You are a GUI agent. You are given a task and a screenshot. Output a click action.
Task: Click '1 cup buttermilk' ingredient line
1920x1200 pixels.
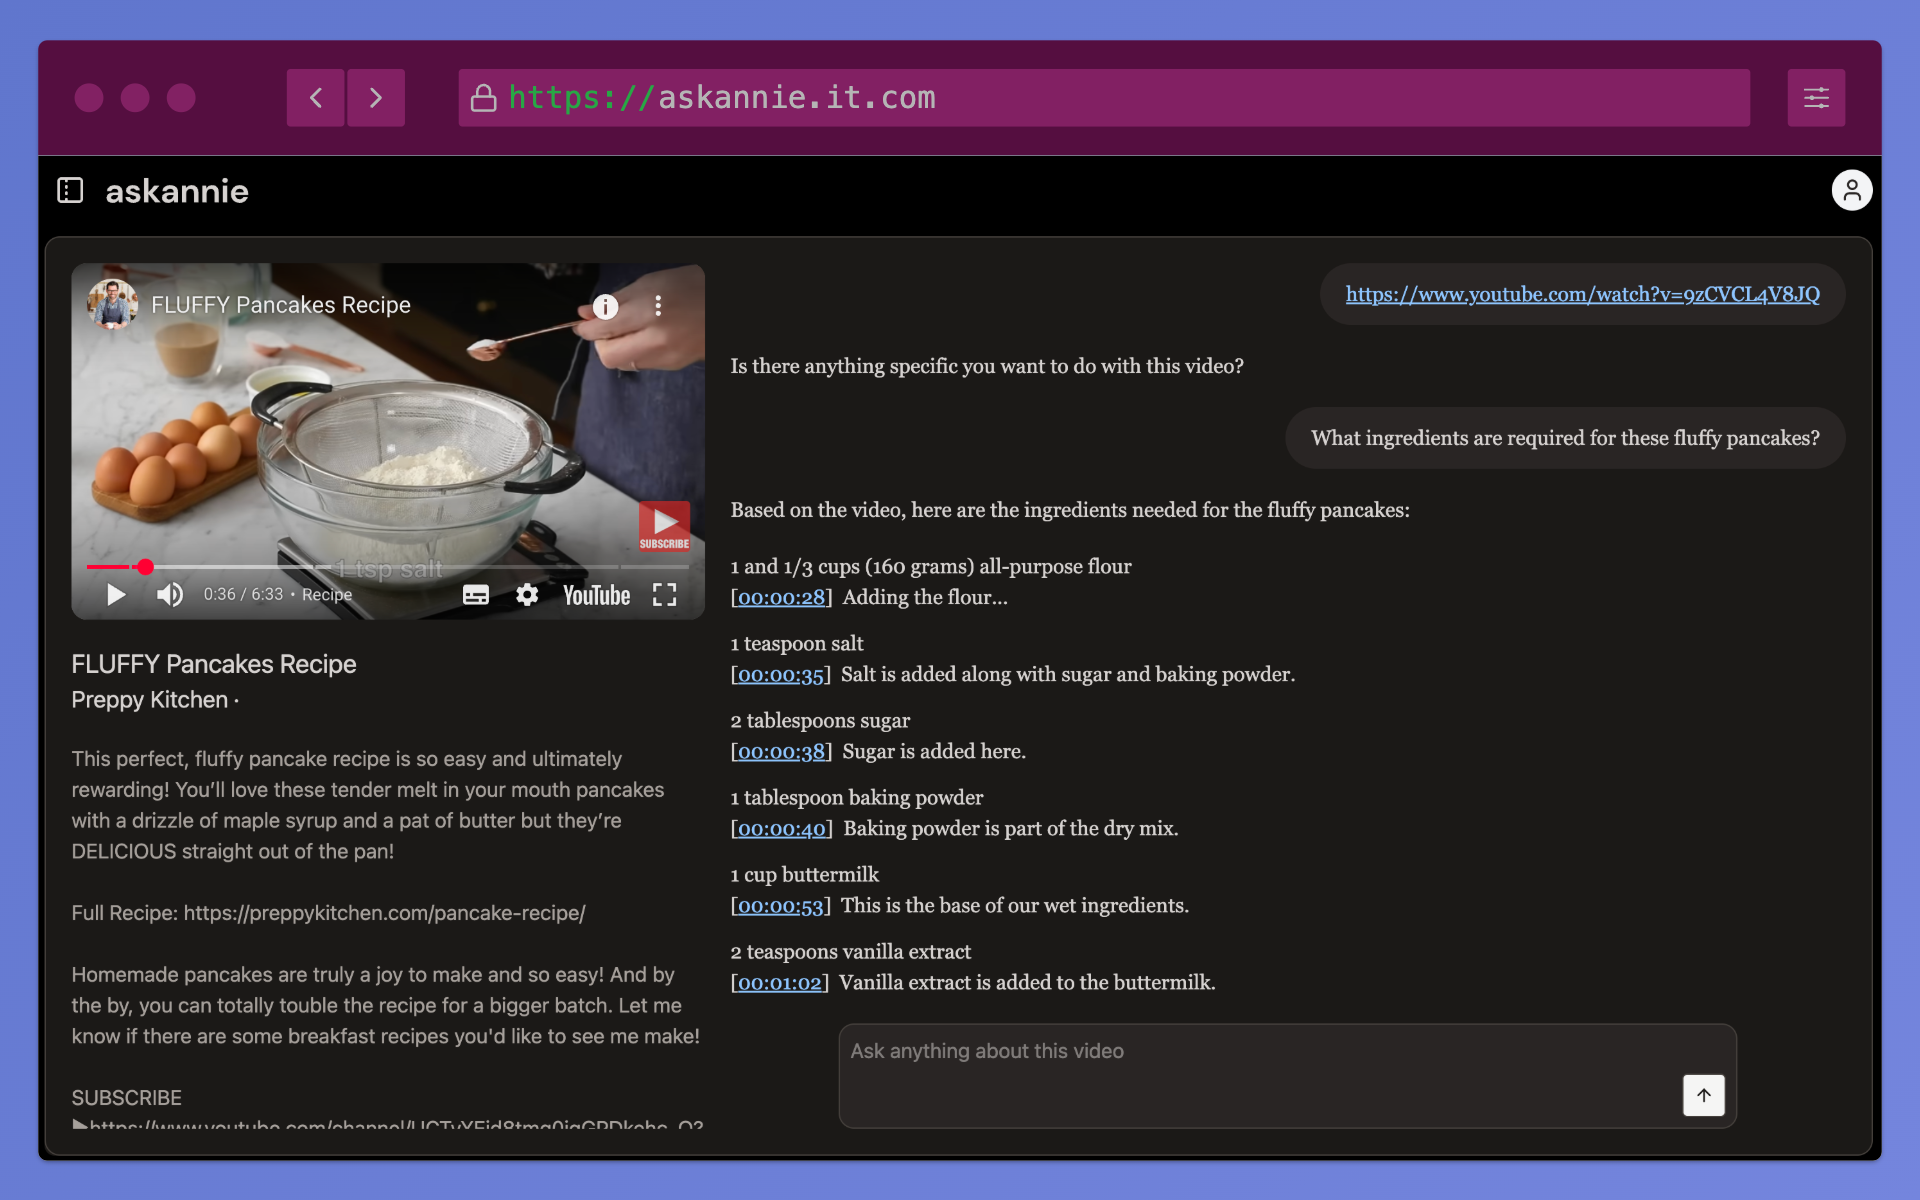pyautogui.click(x=804, y=874)
